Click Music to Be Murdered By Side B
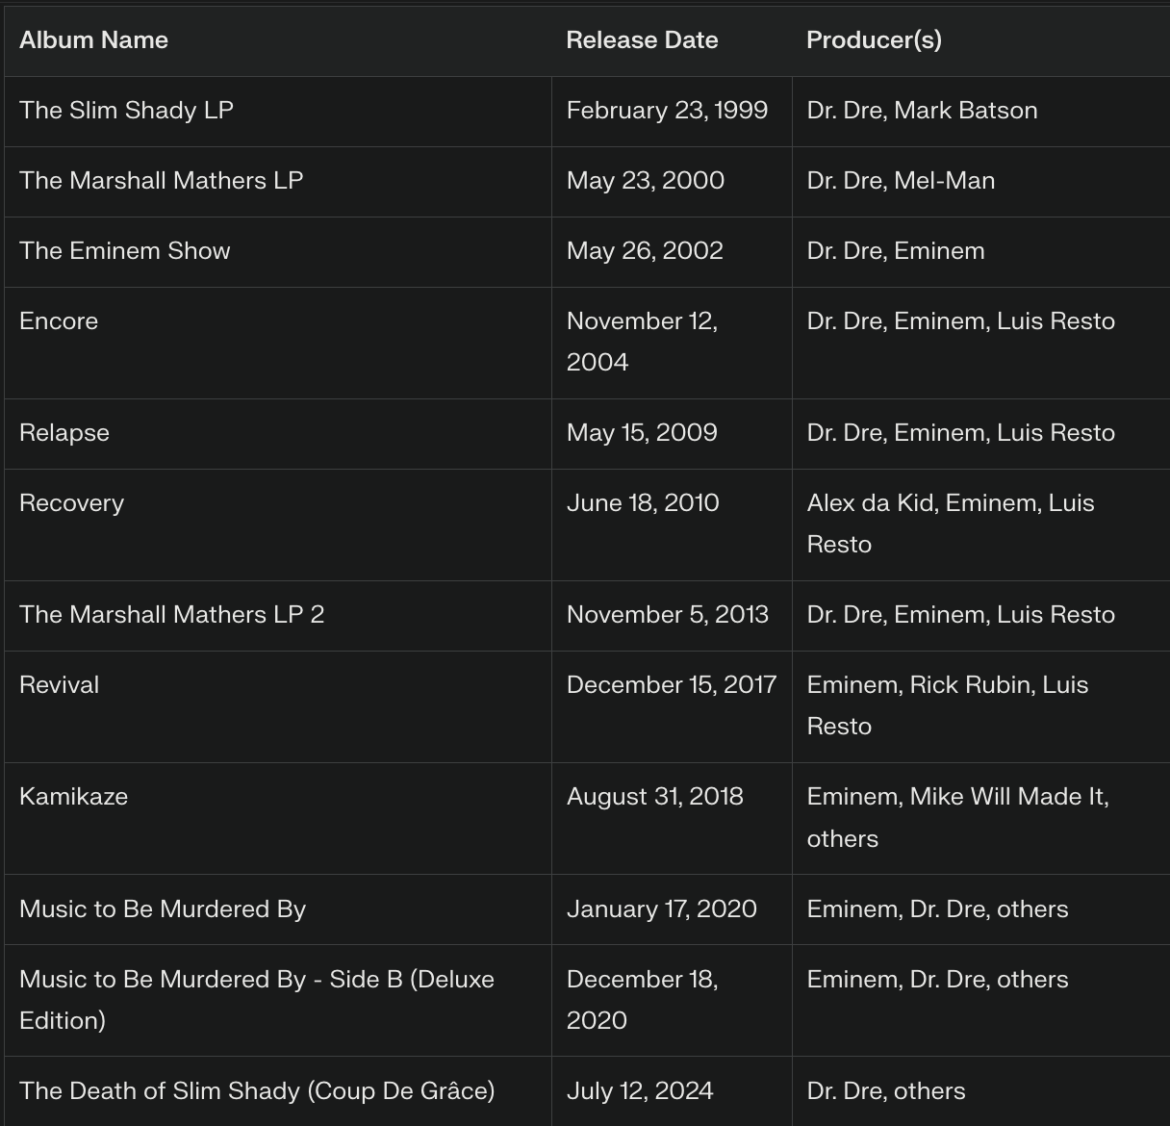 [257, 999]
